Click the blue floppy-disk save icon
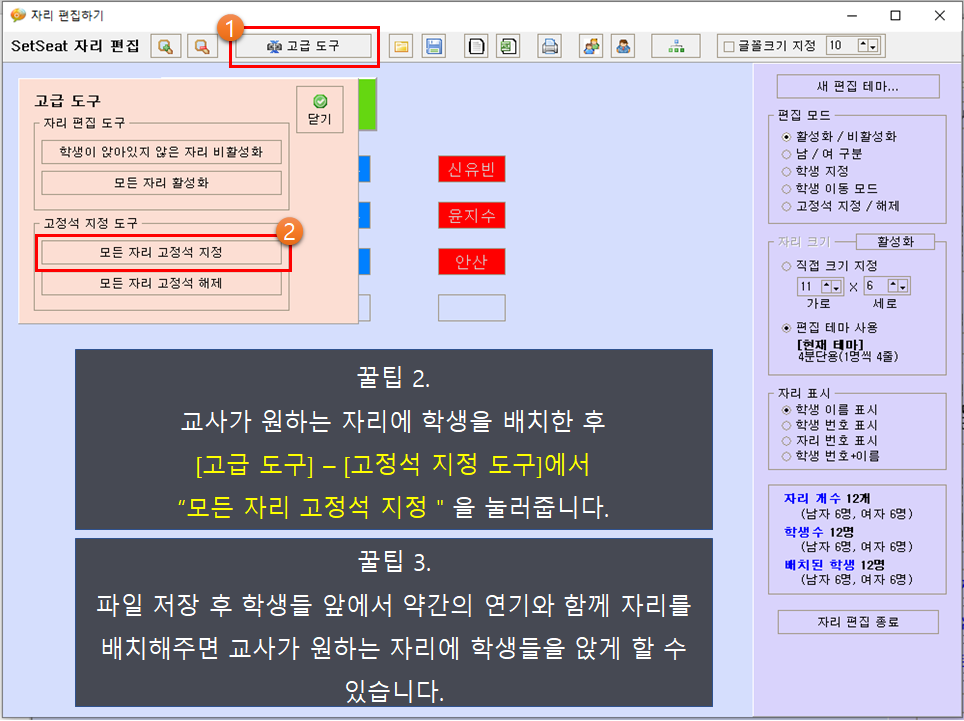 point(433,46)
